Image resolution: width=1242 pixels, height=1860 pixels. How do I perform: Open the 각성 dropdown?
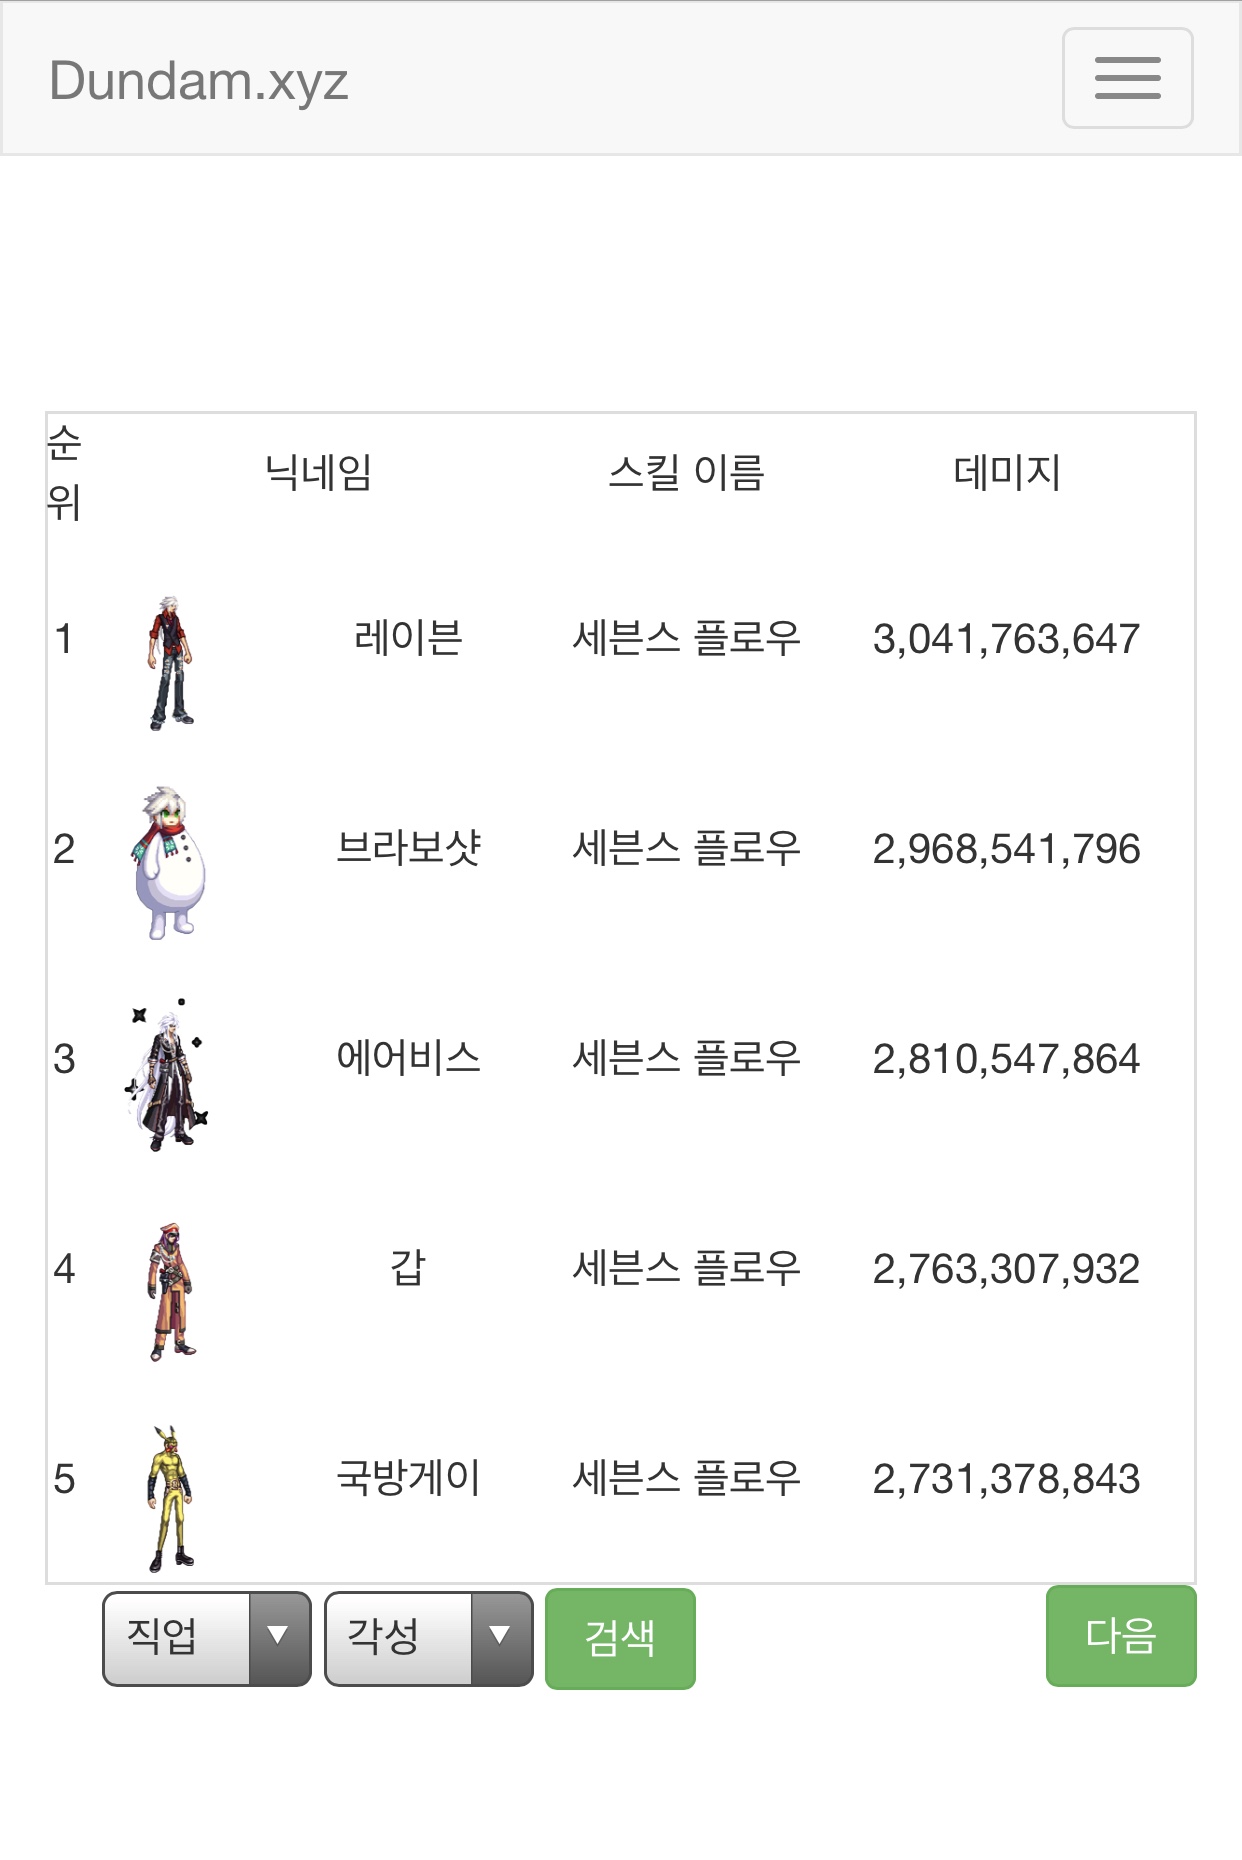pyautogui.click(x=429, y=1638)
